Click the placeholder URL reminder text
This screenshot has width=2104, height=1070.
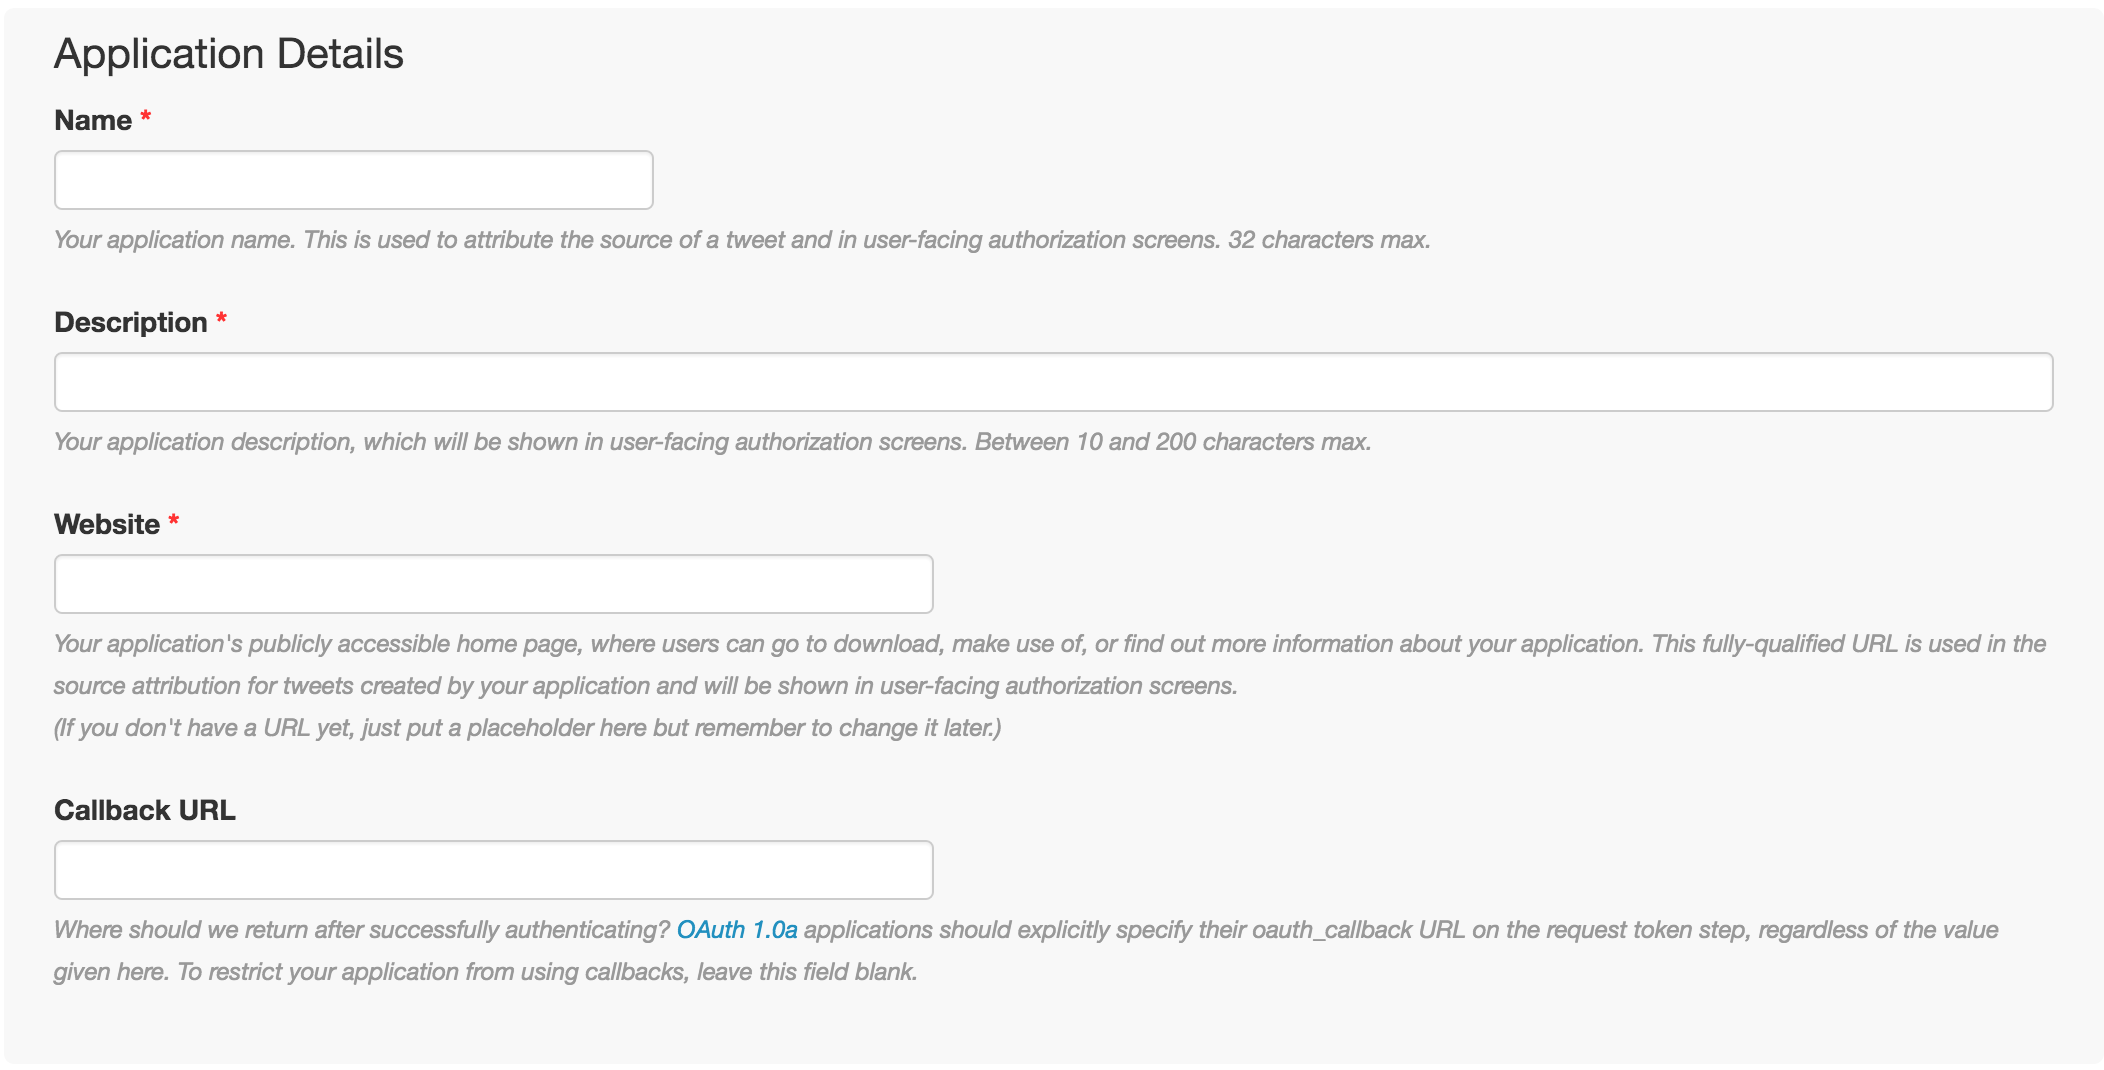pyautogui.click(x=528, y=728)
